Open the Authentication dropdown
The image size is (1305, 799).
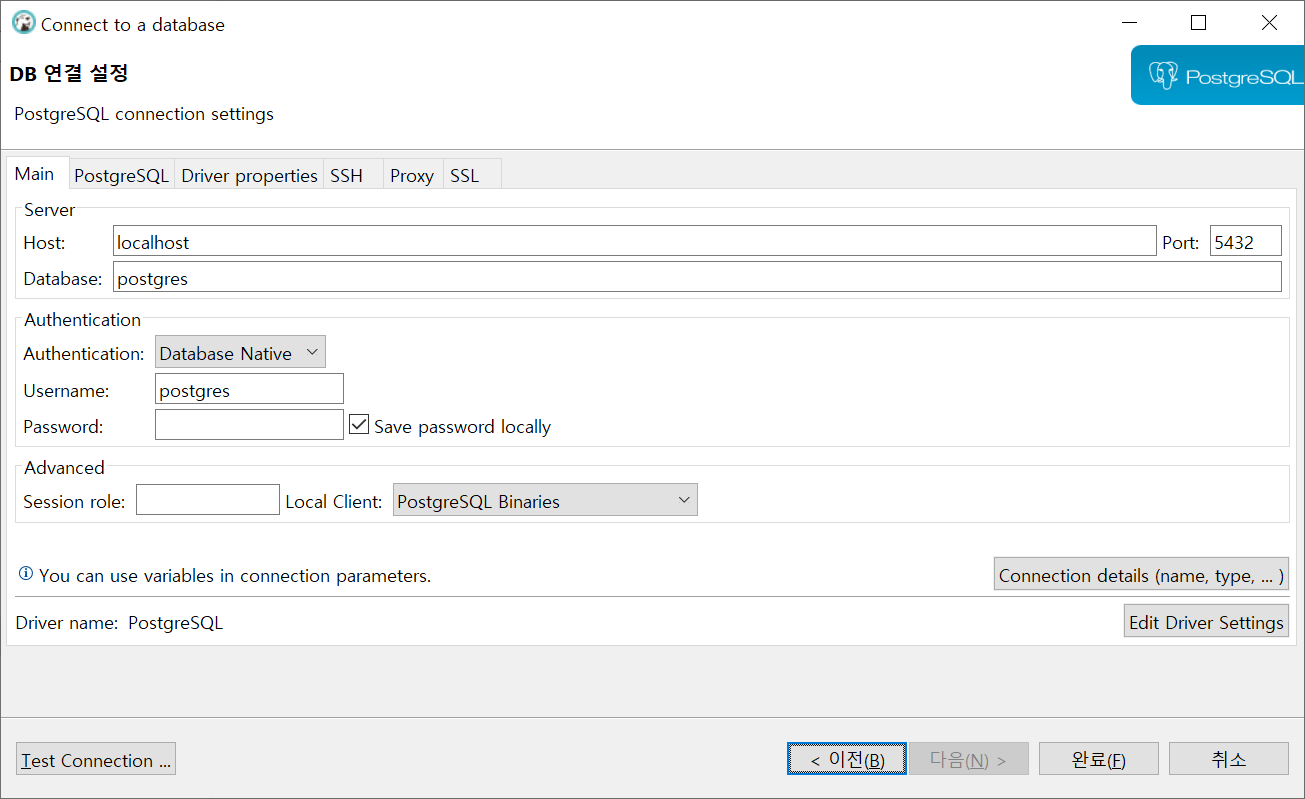[241, 353]
